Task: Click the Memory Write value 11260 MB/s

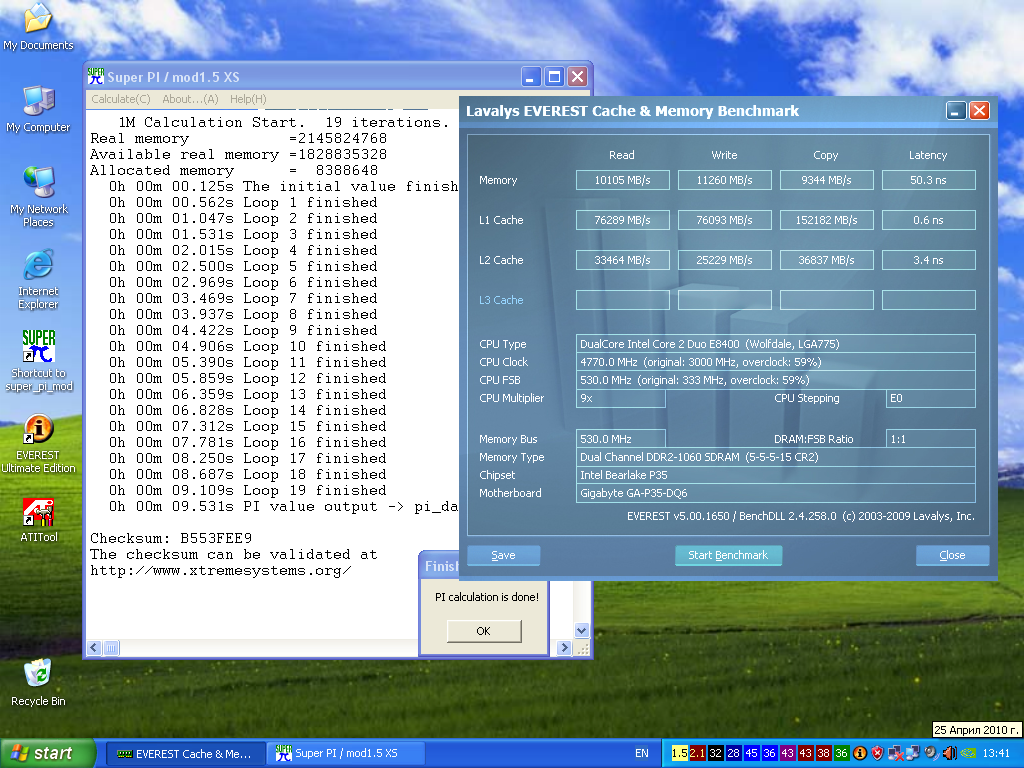Action: [724, 180]
